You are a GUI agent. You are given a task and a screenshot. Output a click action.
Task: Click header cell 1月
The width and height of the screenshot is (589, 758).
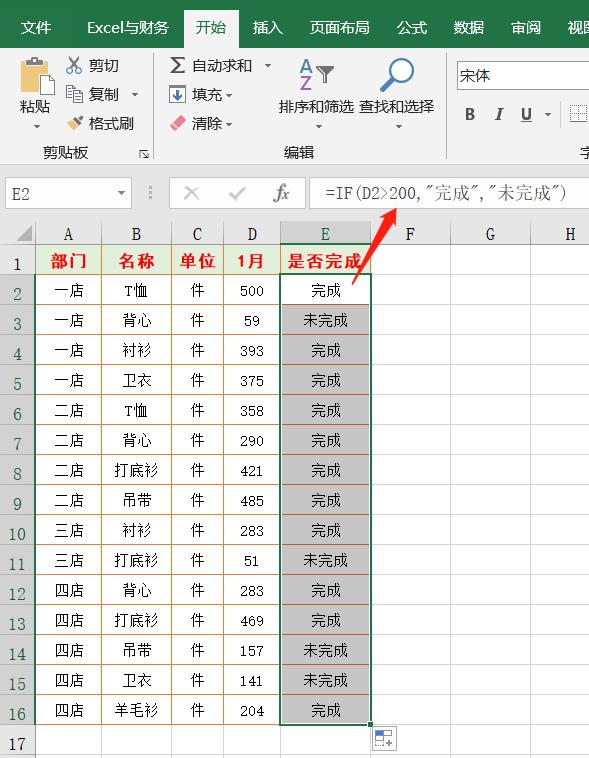[x=252, y=261]
